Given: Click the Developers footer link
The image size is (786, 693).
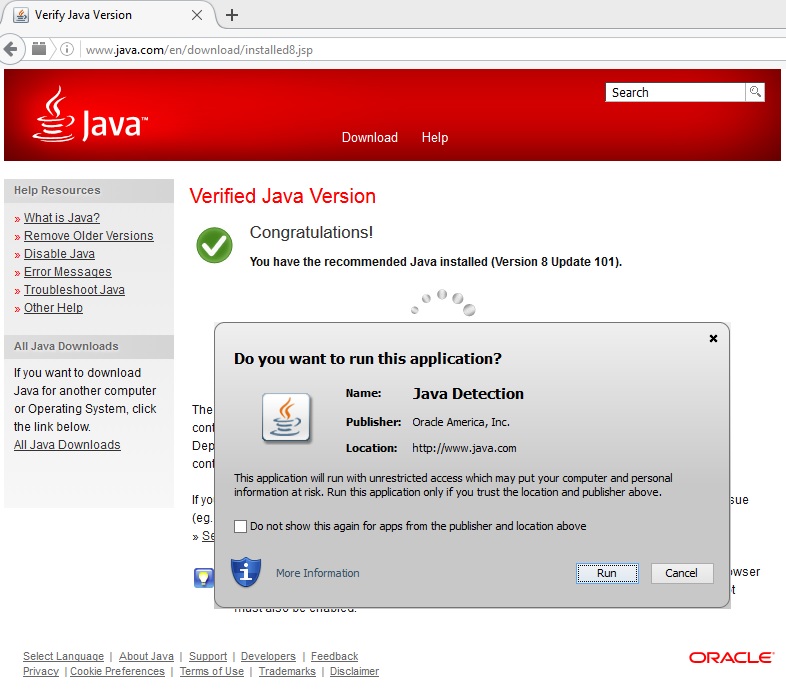Looking at the screenshot, I should tap(268, 656).
